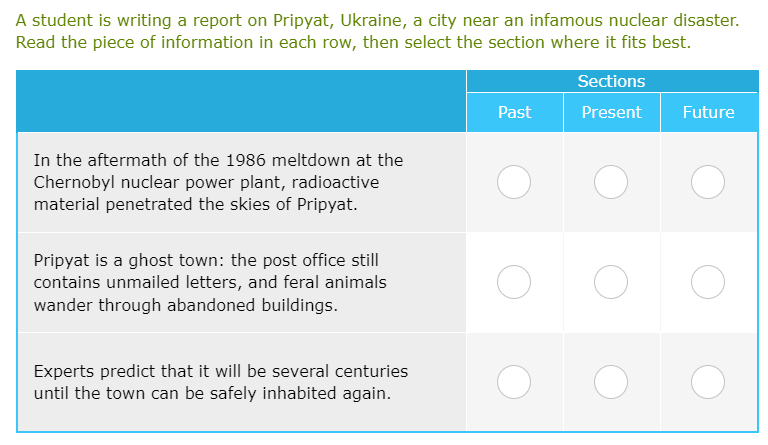This screenshot has width=768, height=445.
Task: Click the Past column header
Action: [514, 112]
